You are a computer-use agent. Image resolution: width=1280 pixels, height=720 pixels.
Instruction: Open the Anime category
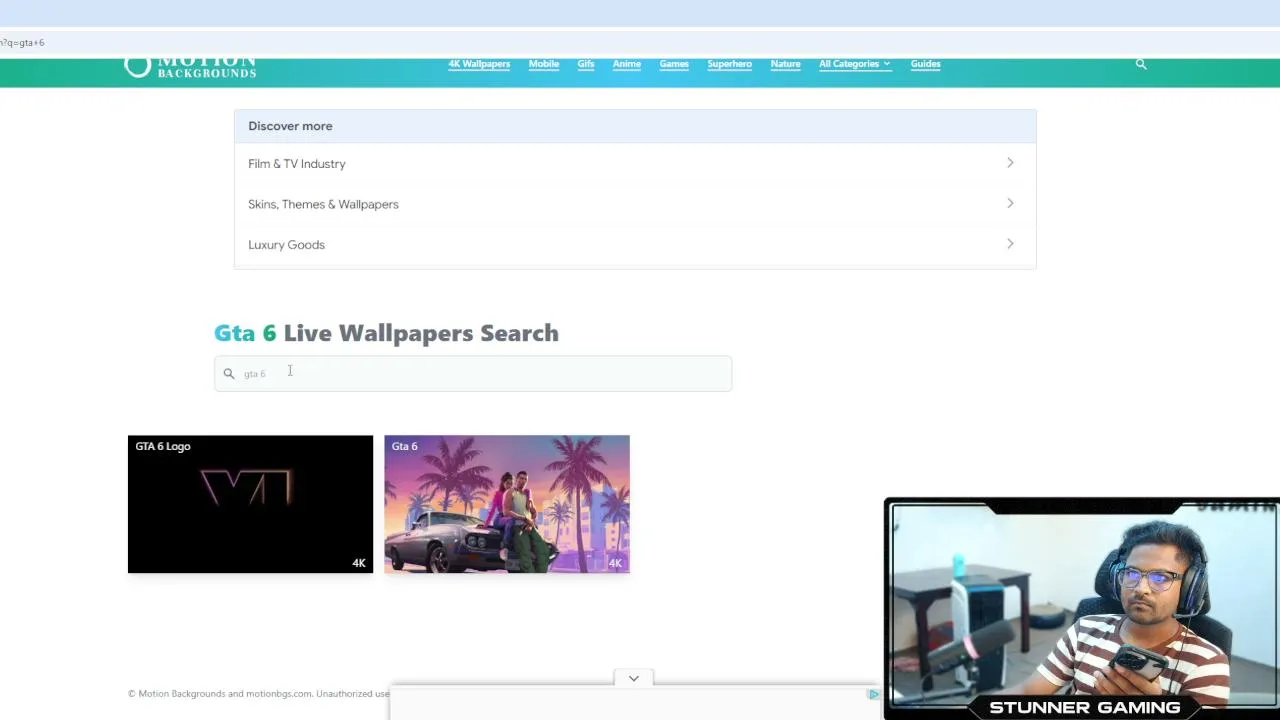(627, 64)
